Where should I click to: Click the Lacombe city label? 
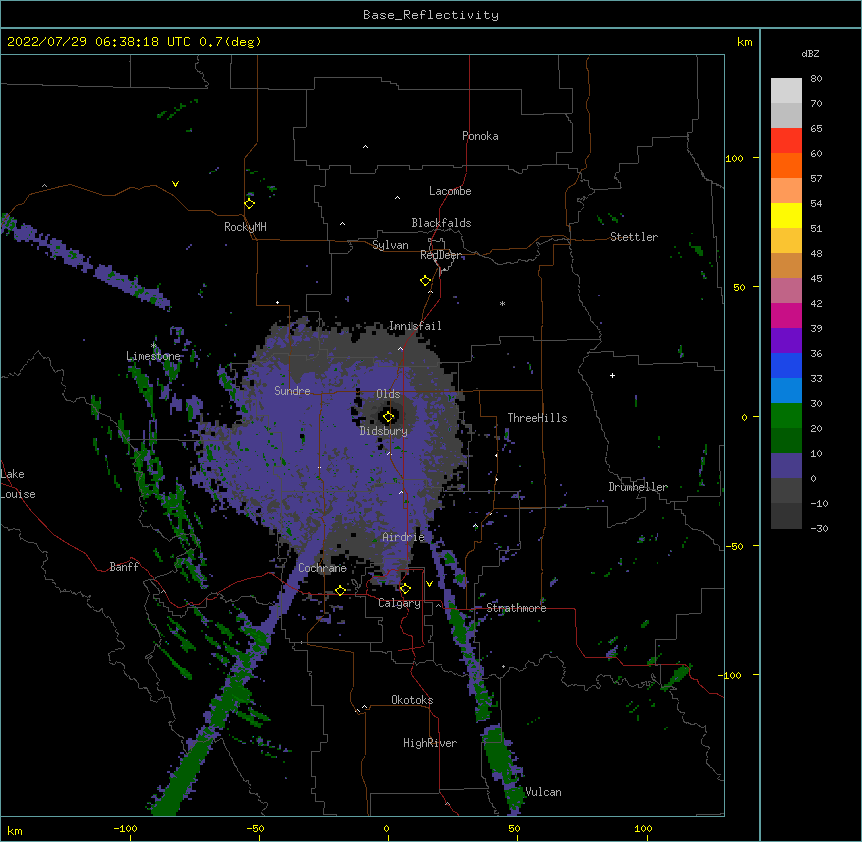450,191
